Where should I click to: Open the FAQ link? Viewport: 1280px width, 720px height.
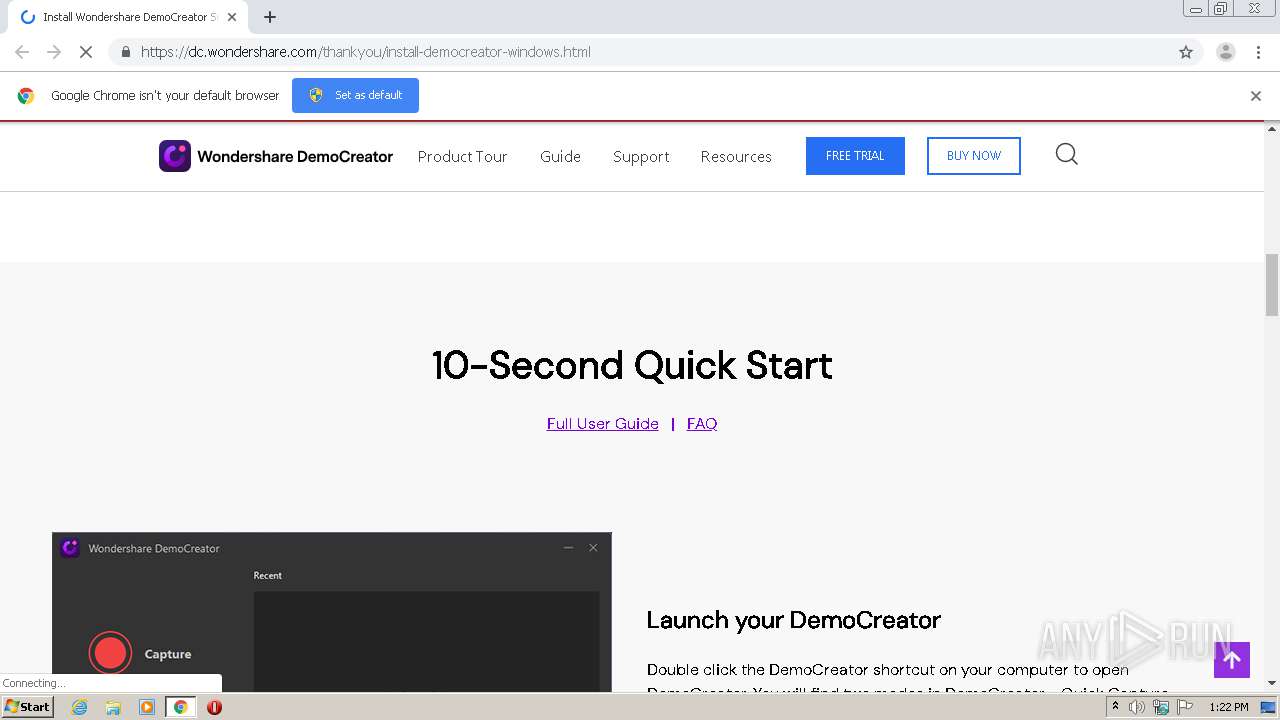click(702, 424)
